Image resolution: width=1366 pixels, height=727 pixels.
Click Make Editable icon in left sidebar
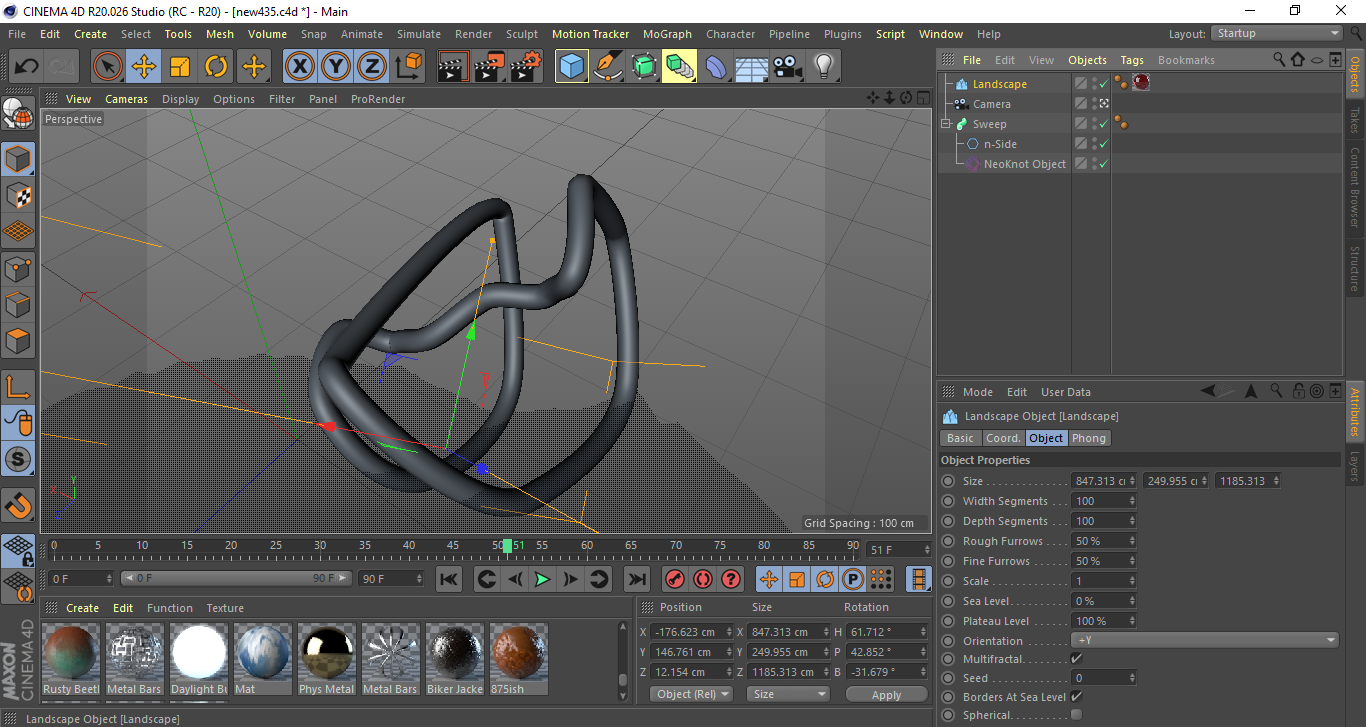(x=18, y=114)
